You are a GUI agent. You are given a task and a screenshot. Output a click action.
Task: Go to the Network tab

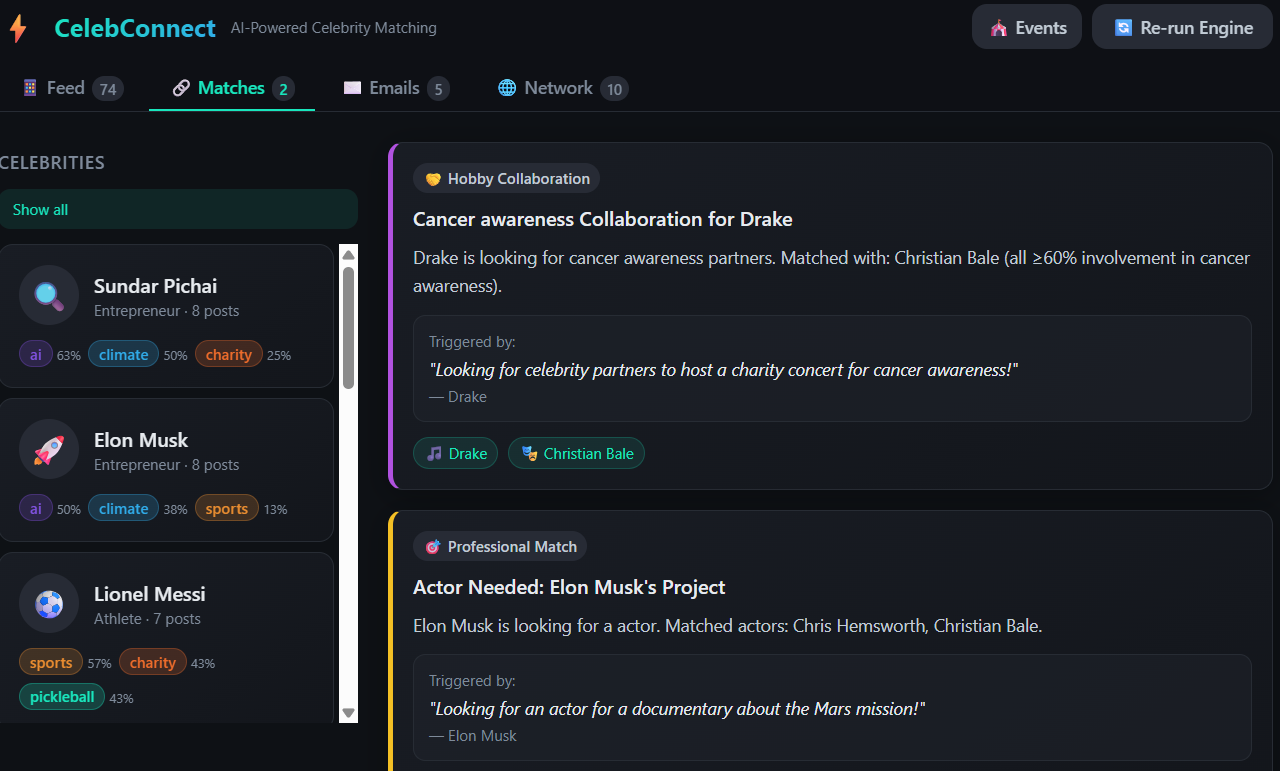[x=563, y=88]
